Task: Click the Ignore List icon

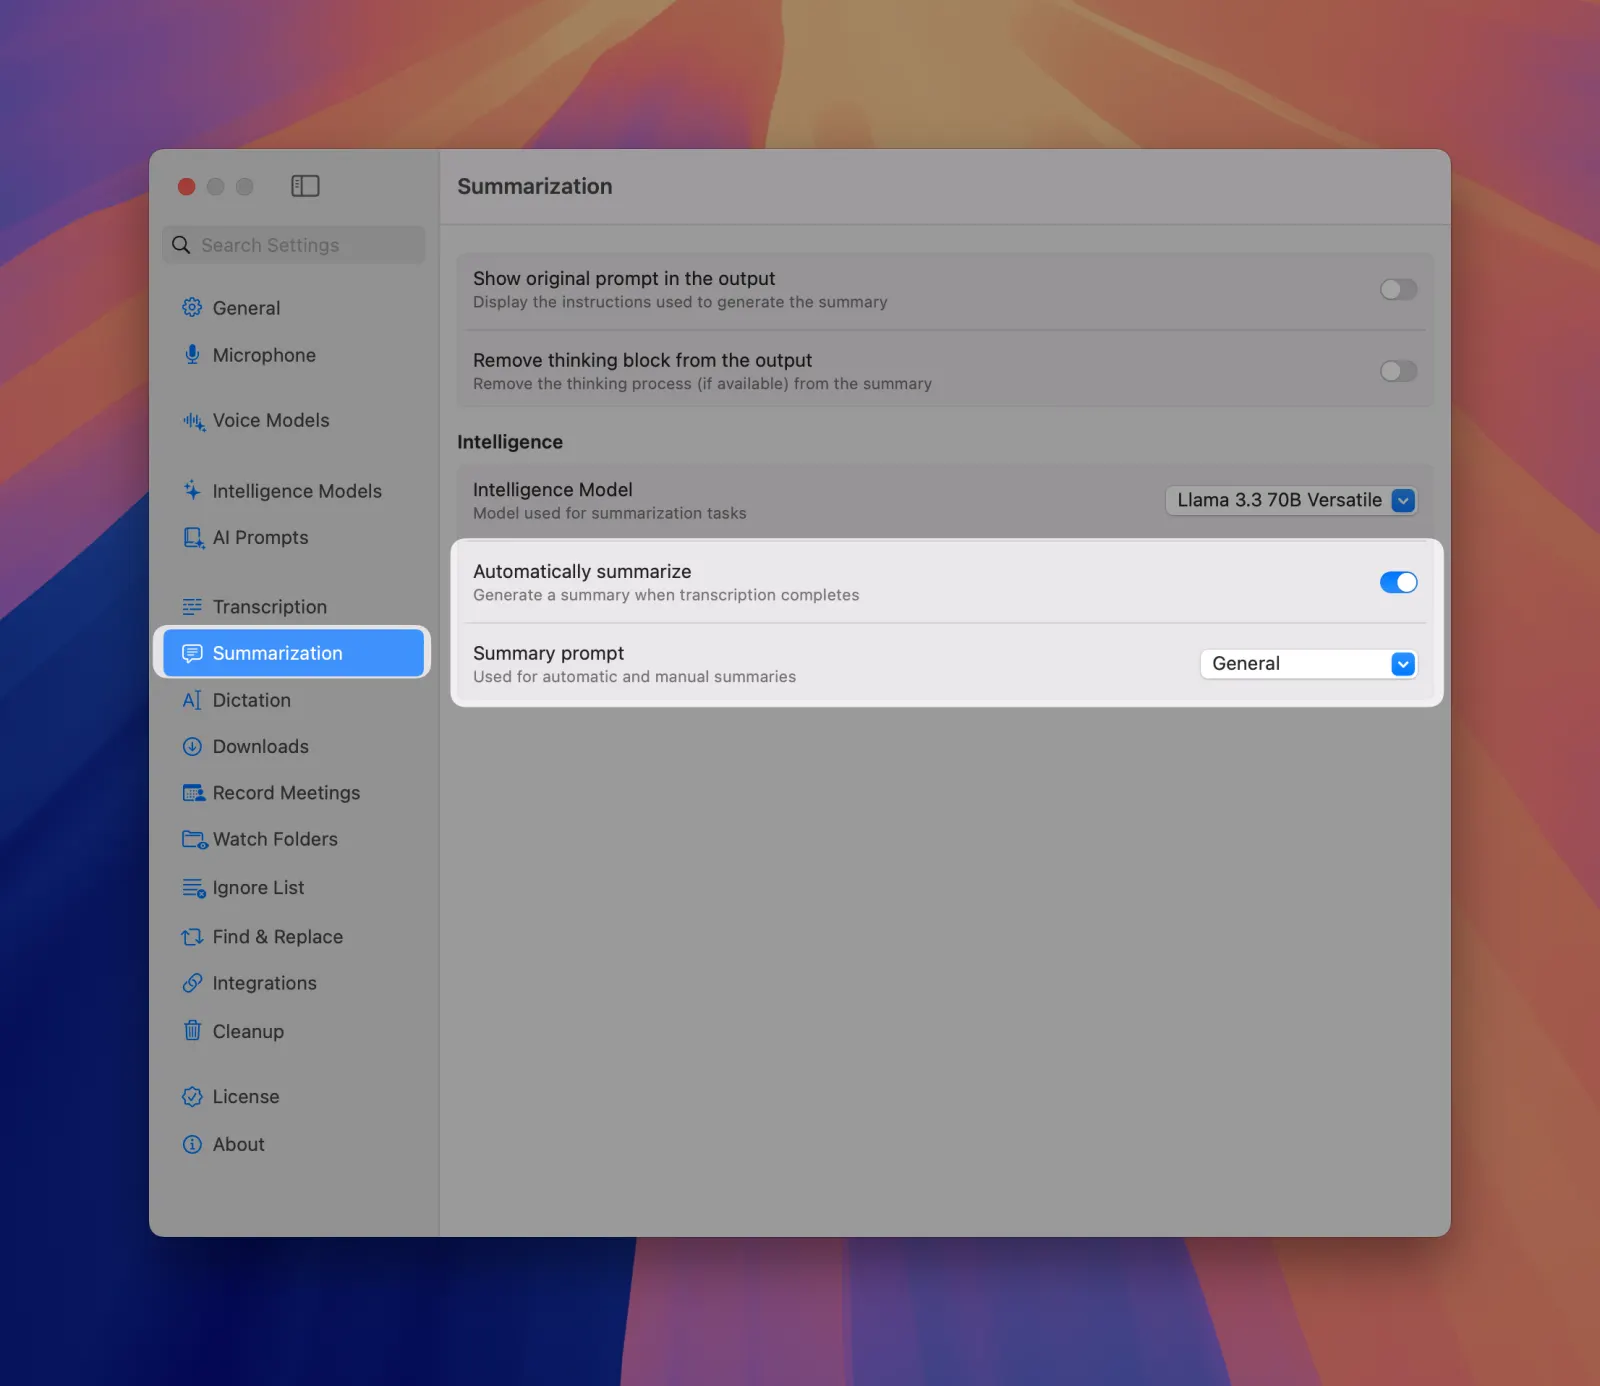Action: (x=194, y=888)
